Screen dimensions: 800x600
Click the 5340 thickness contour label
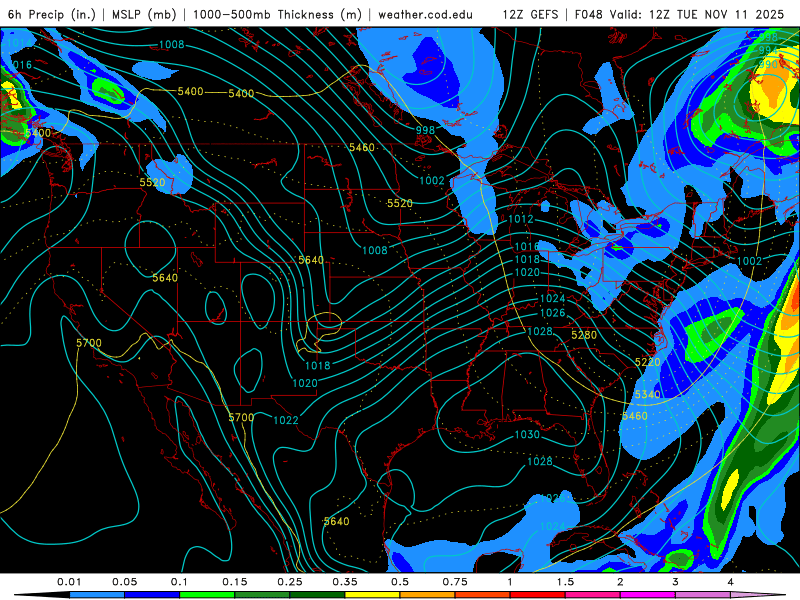point(647,394)
